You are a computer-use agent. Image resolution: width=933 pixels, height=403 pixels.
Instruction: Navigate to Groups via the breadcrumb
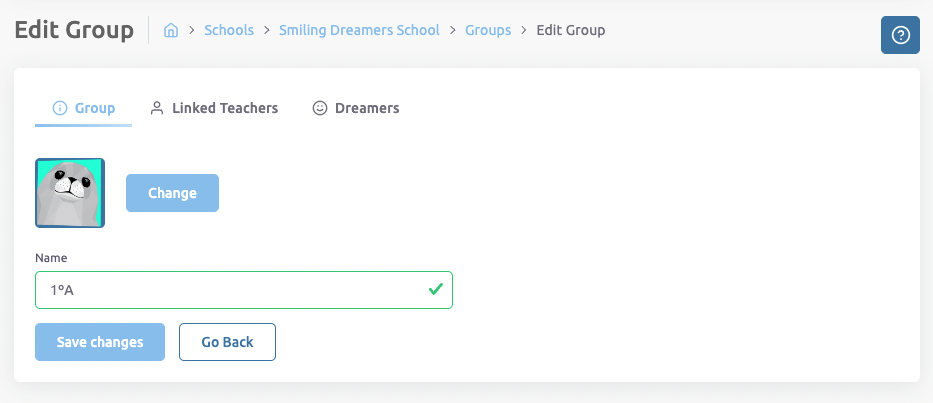coord(488,30)
